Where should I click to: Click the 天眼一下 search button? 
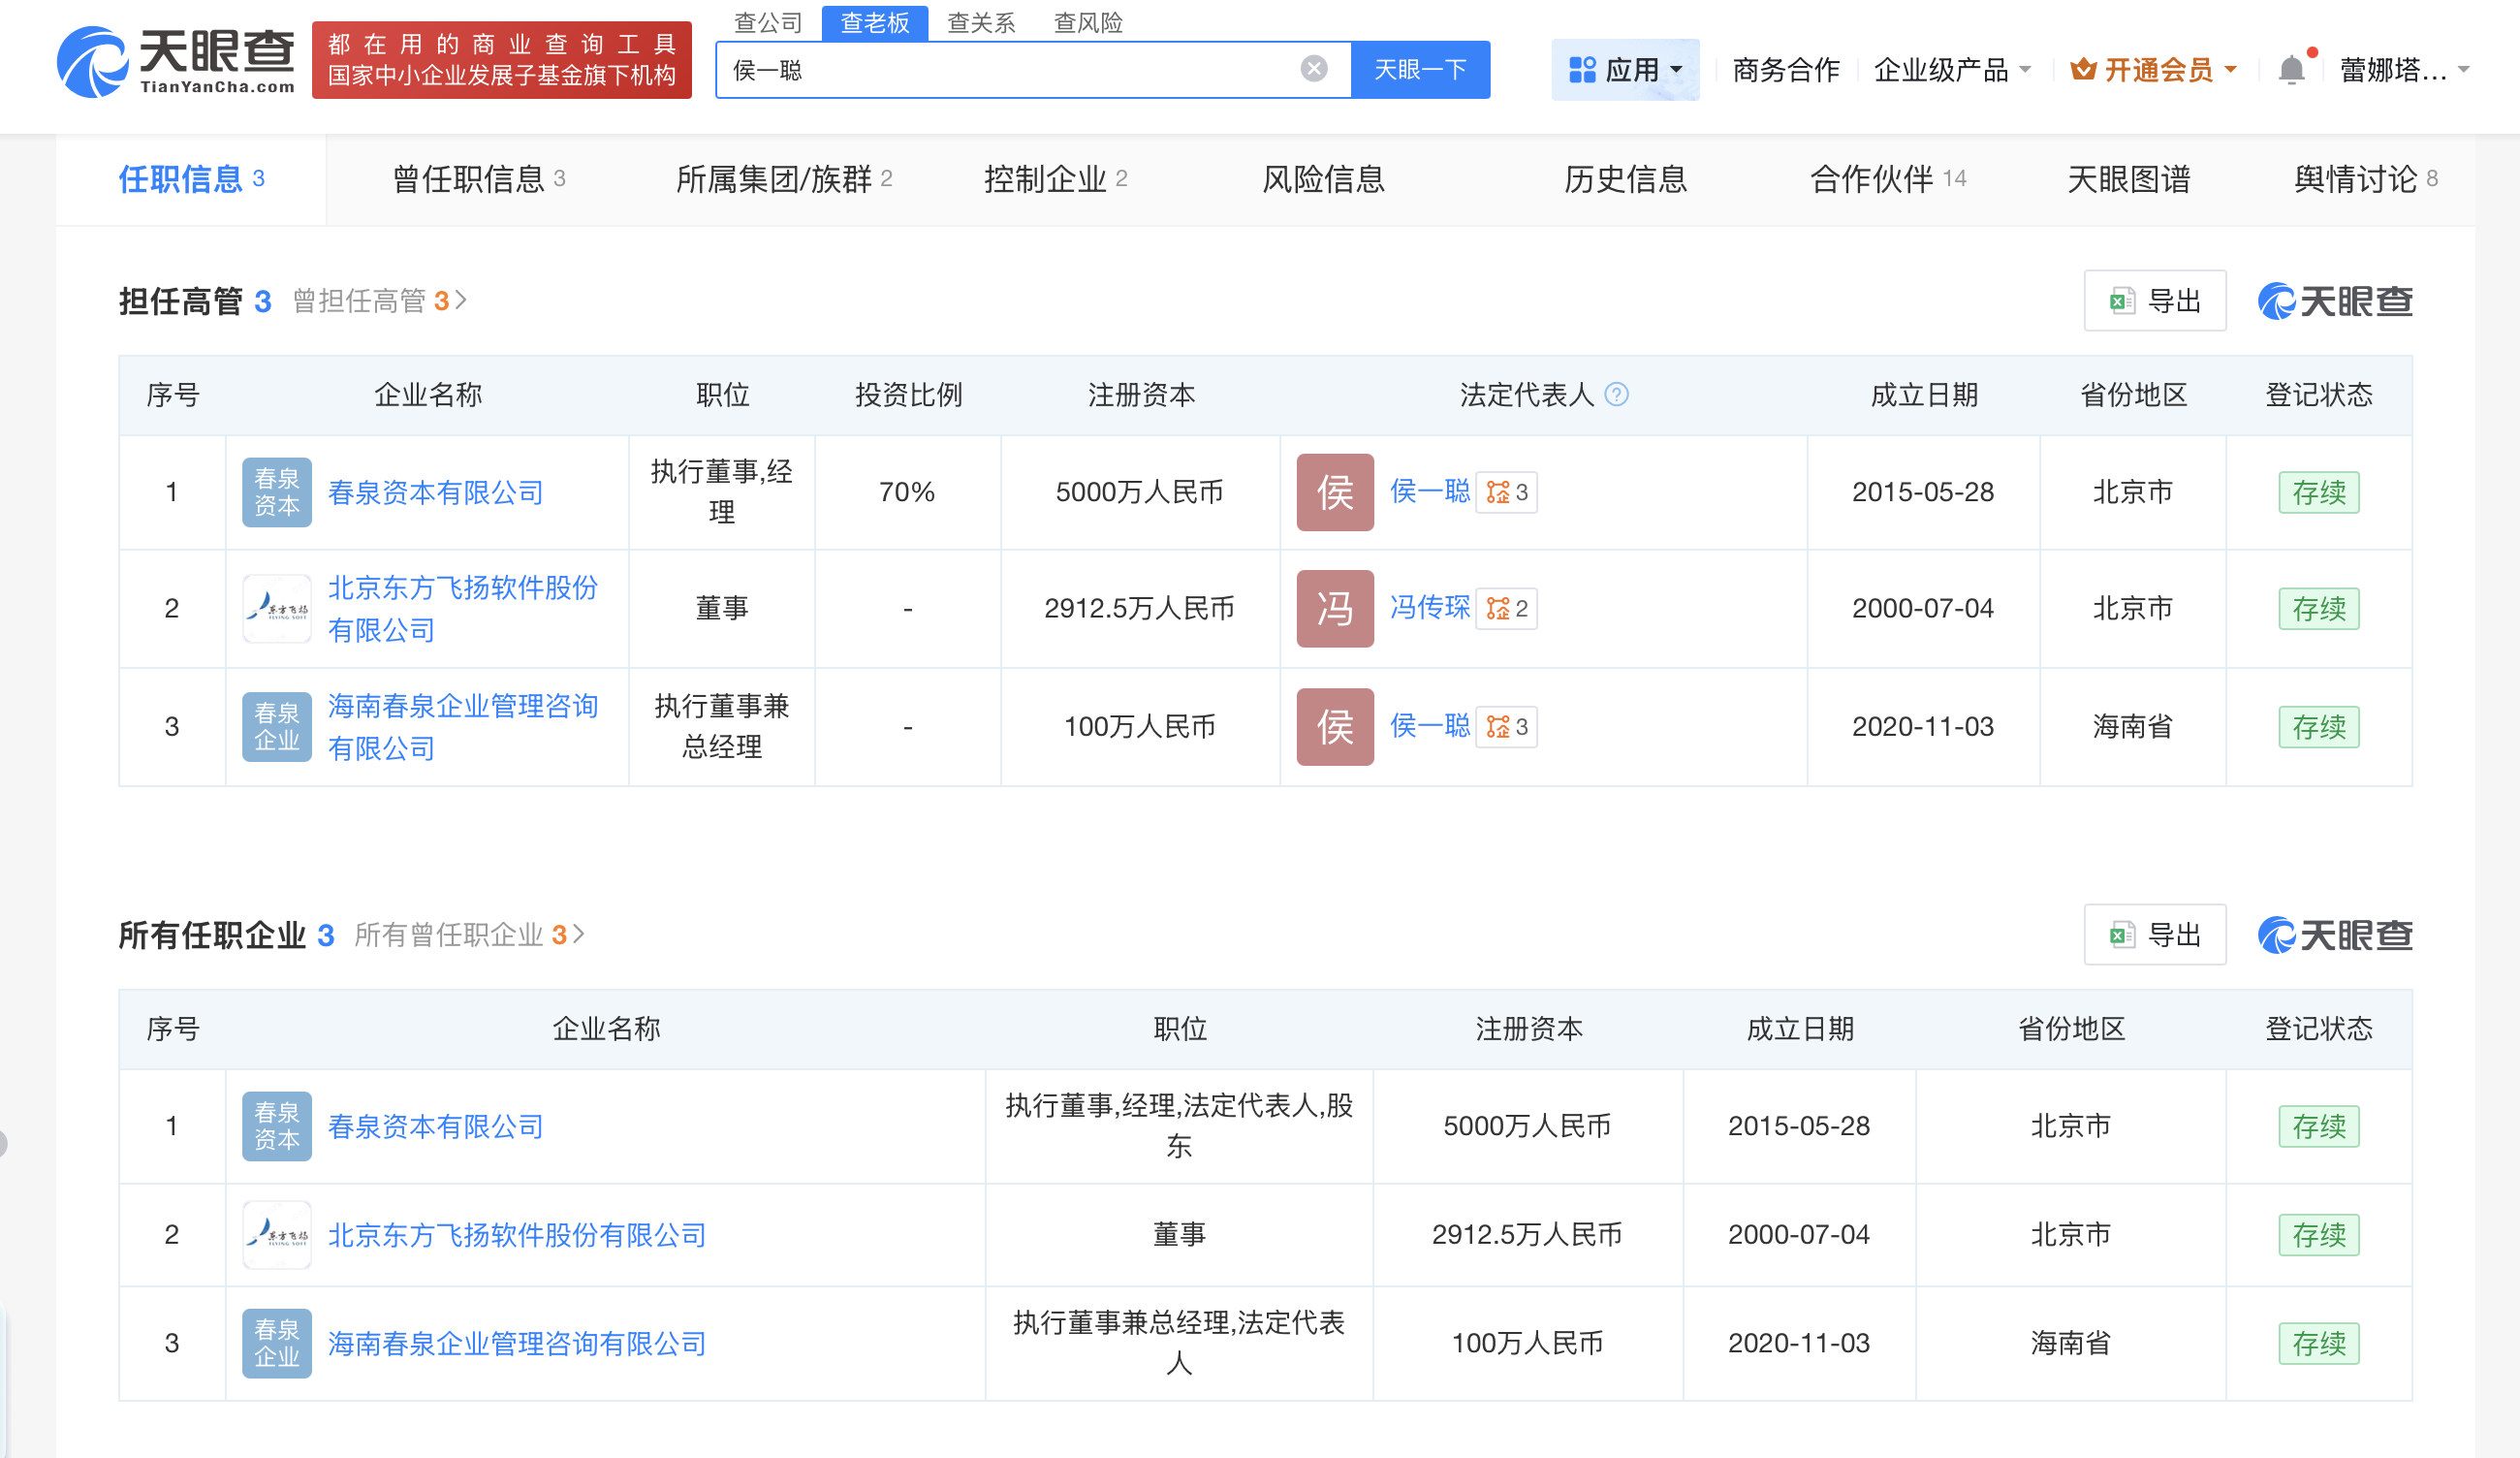click(1420, 68)
